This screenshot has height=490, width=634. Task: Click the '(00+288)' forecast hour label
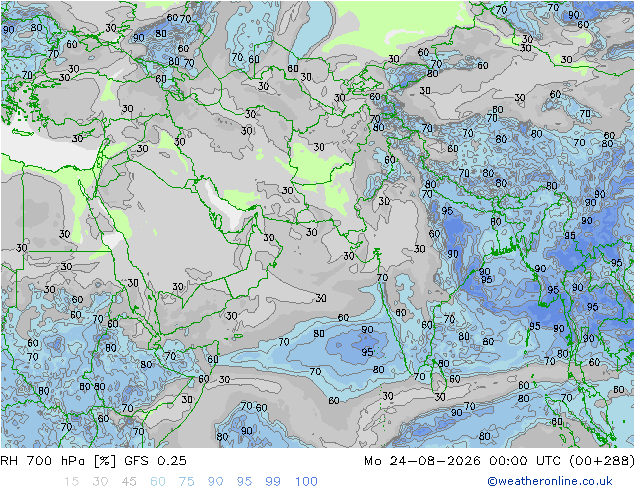tap(601, 461)
